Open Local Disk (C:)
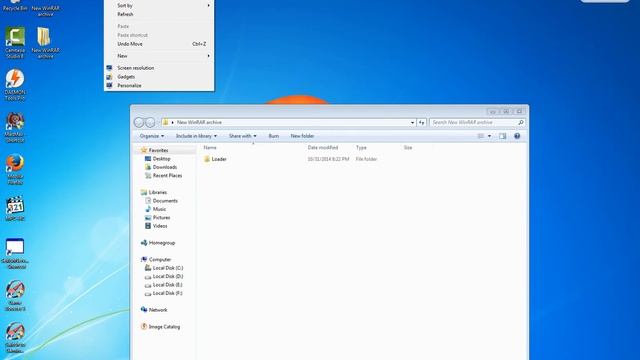The image size is (640, 360). click(164, 268)
